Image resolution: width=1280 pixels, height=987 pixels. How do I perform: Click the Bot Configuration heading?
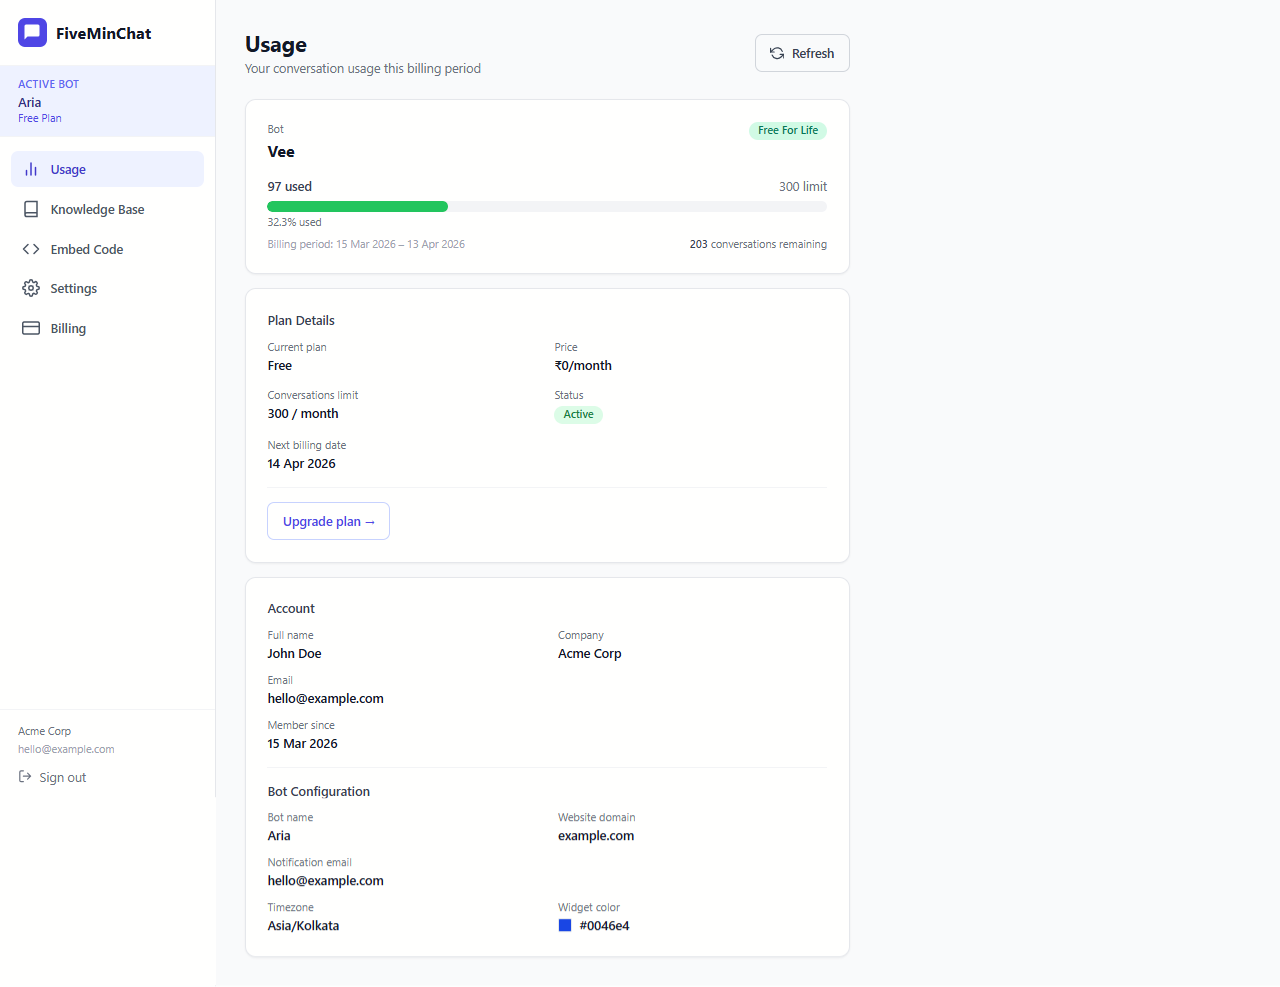pyautogui.click(x=318, y=791)
